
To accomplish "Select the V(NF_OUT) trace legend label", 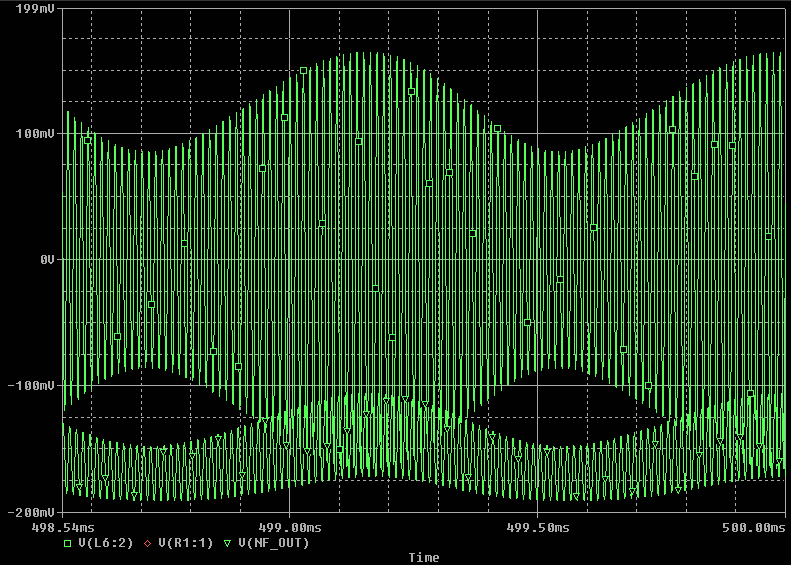I will [x=273, y=543].
